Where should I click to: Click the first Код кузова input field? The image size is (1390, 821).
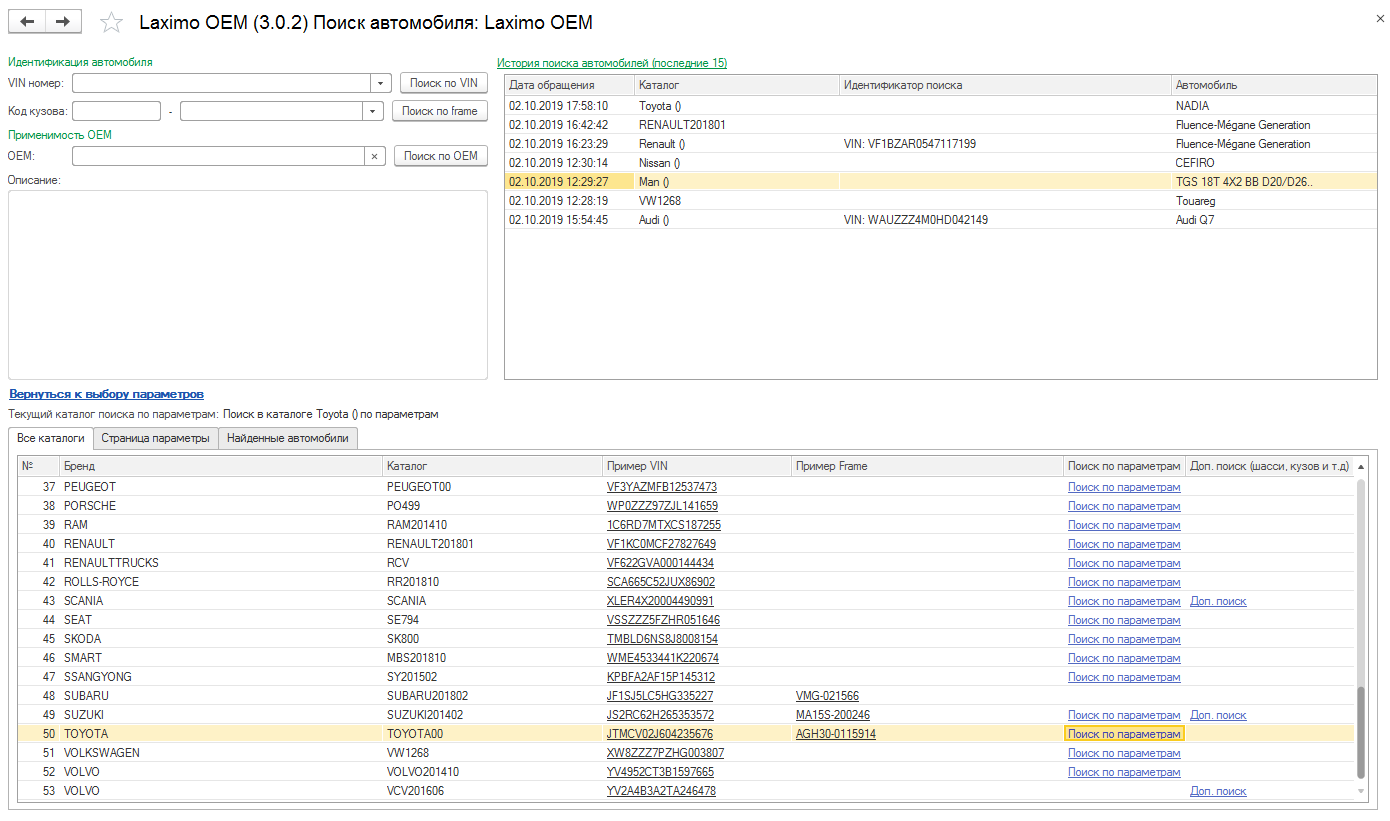pyautogui.click(x=116, y=111)
